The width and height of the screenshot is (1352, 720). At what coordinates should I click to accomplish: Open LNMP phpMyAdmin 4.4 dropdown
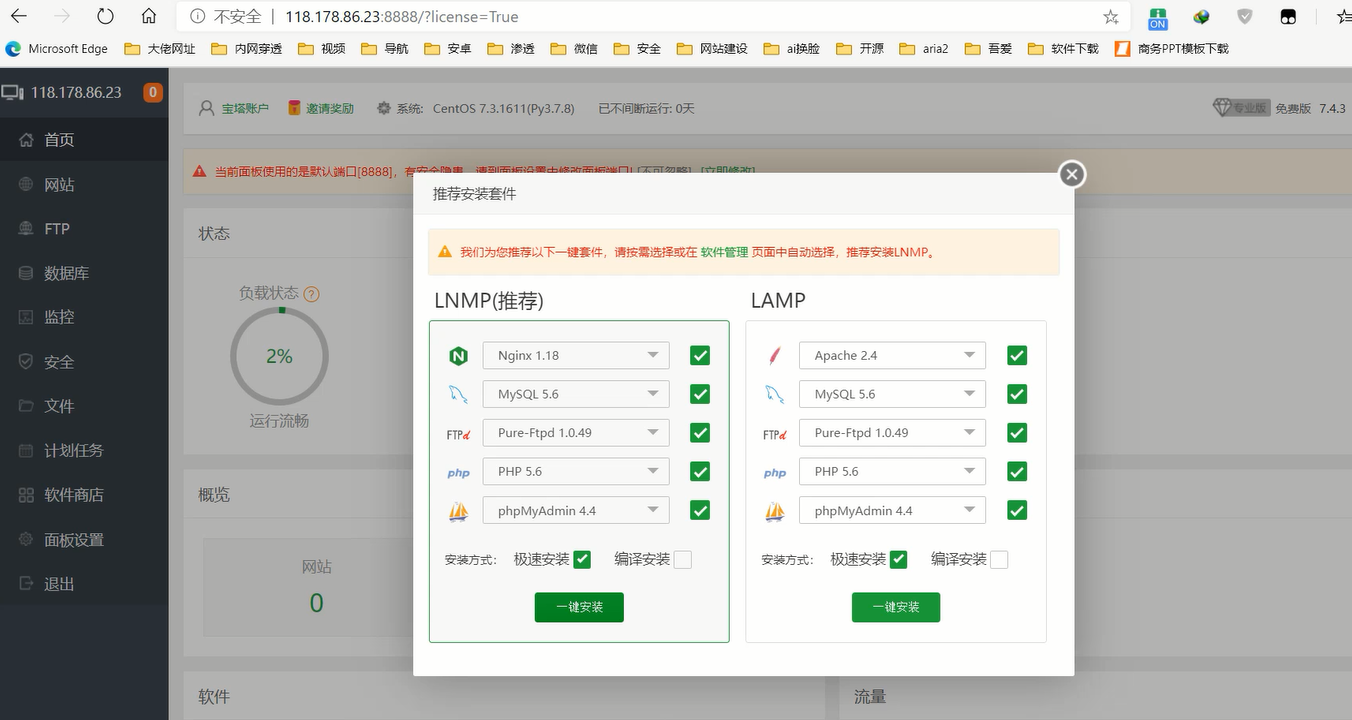coord(576,510)
